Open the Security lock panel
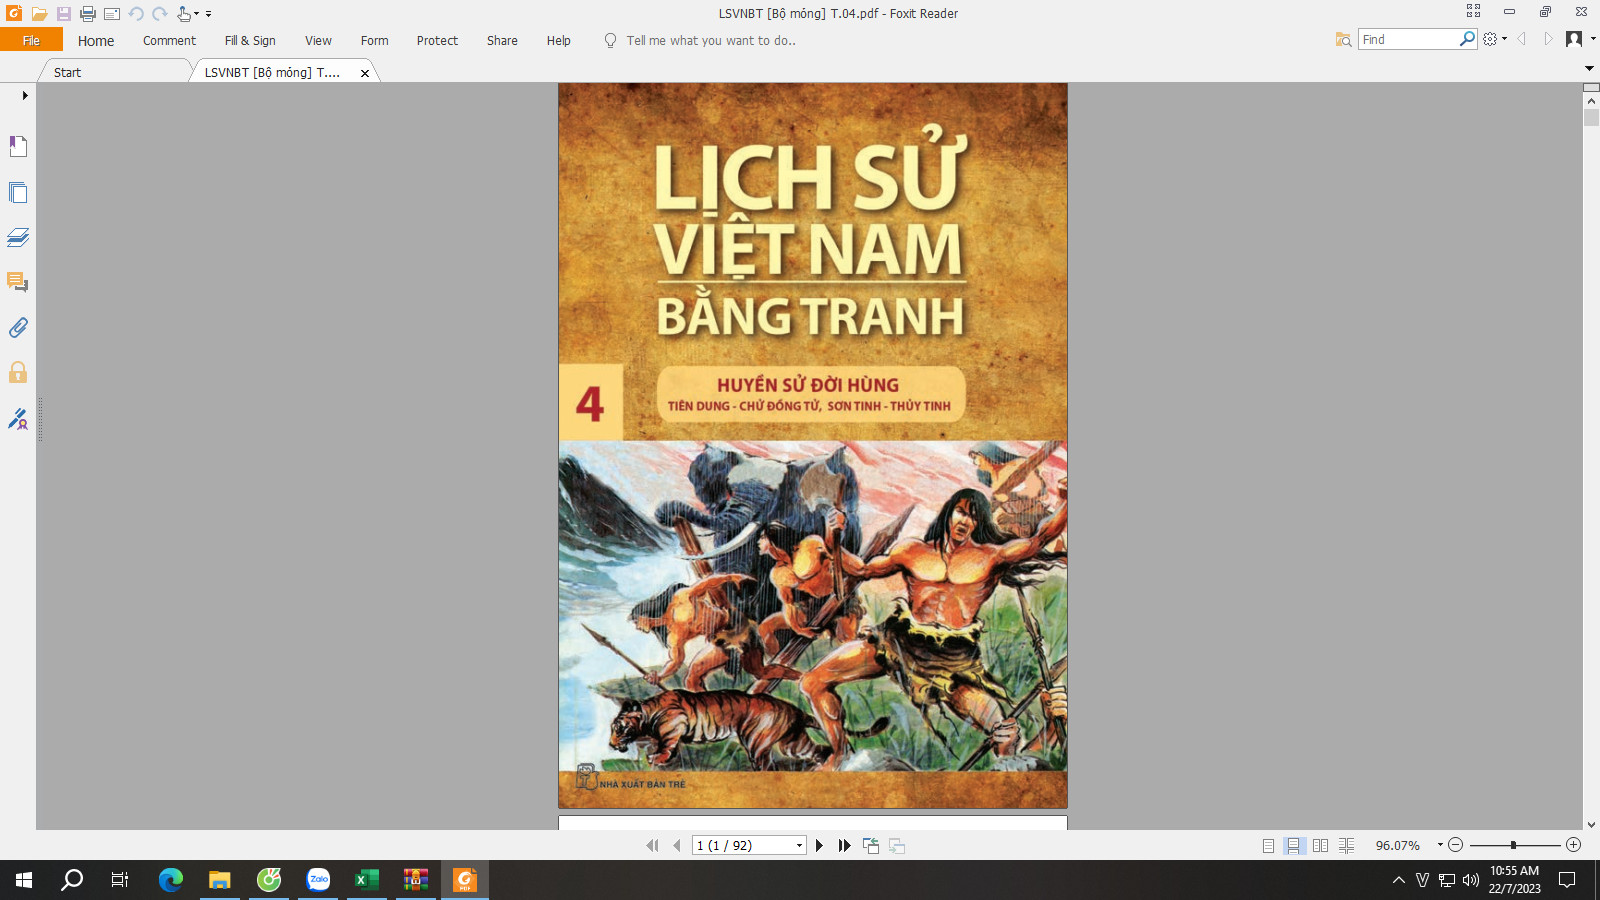Viewport: 1600px width, 900px height. [18, 373]
